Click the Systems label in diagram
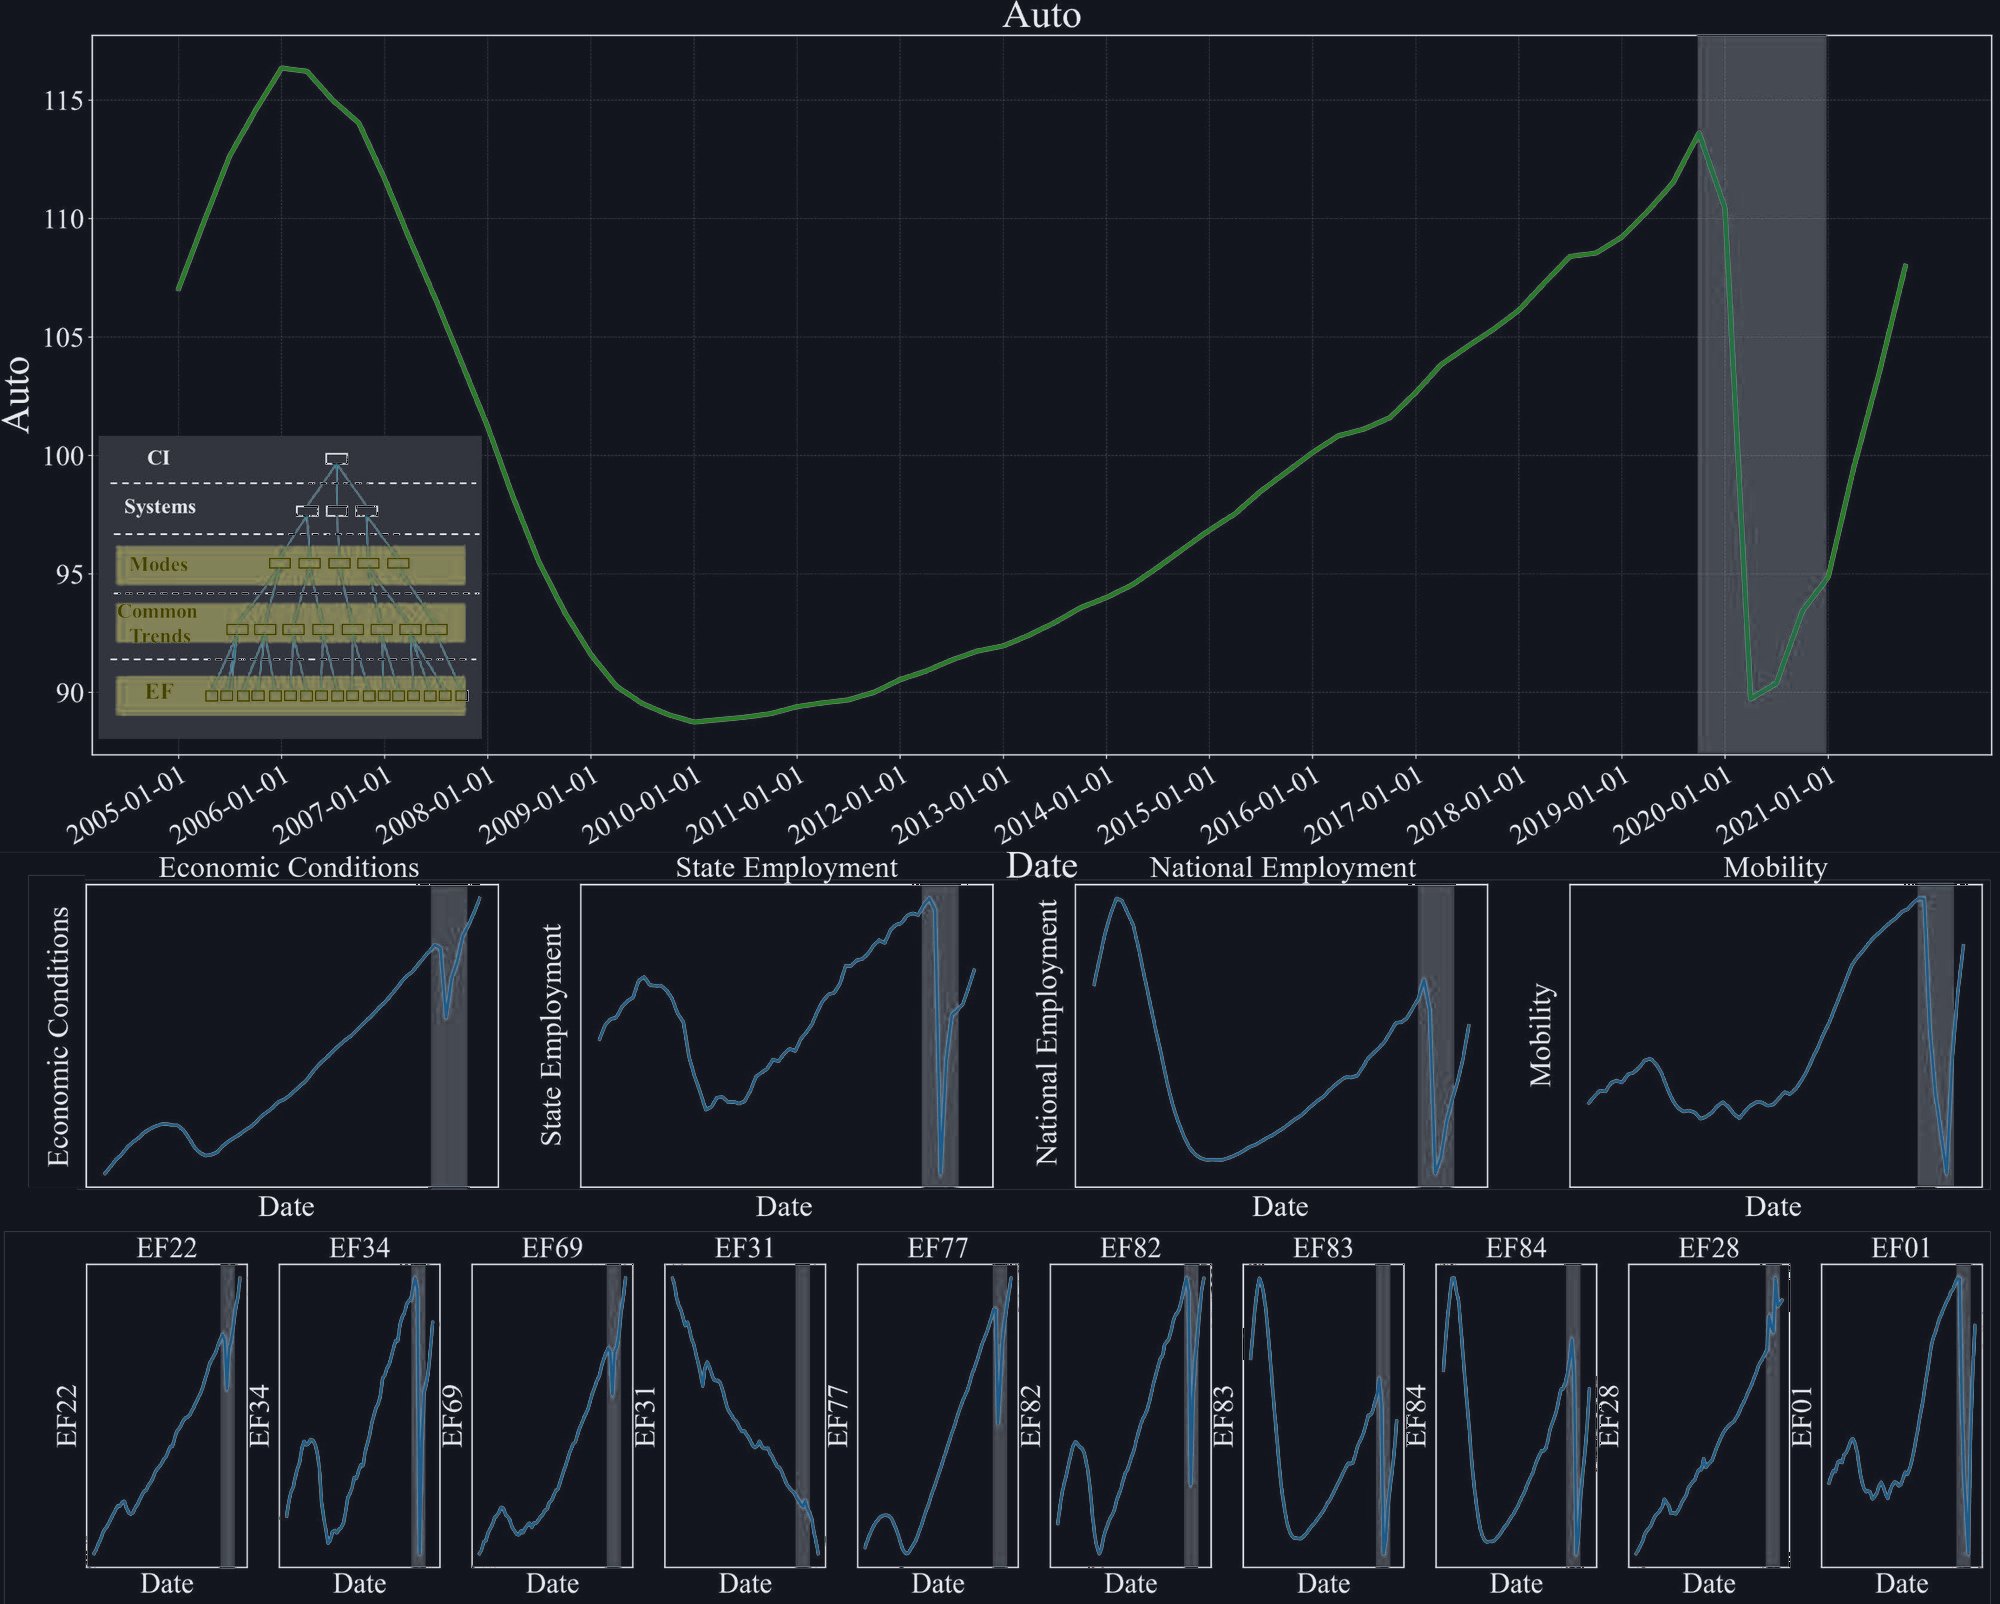 tap(160, 507)
